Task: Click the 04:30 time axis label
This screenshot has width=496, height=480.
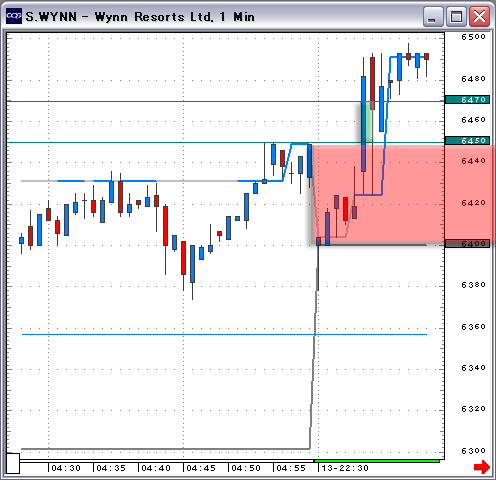Action: tap(66, 468)
